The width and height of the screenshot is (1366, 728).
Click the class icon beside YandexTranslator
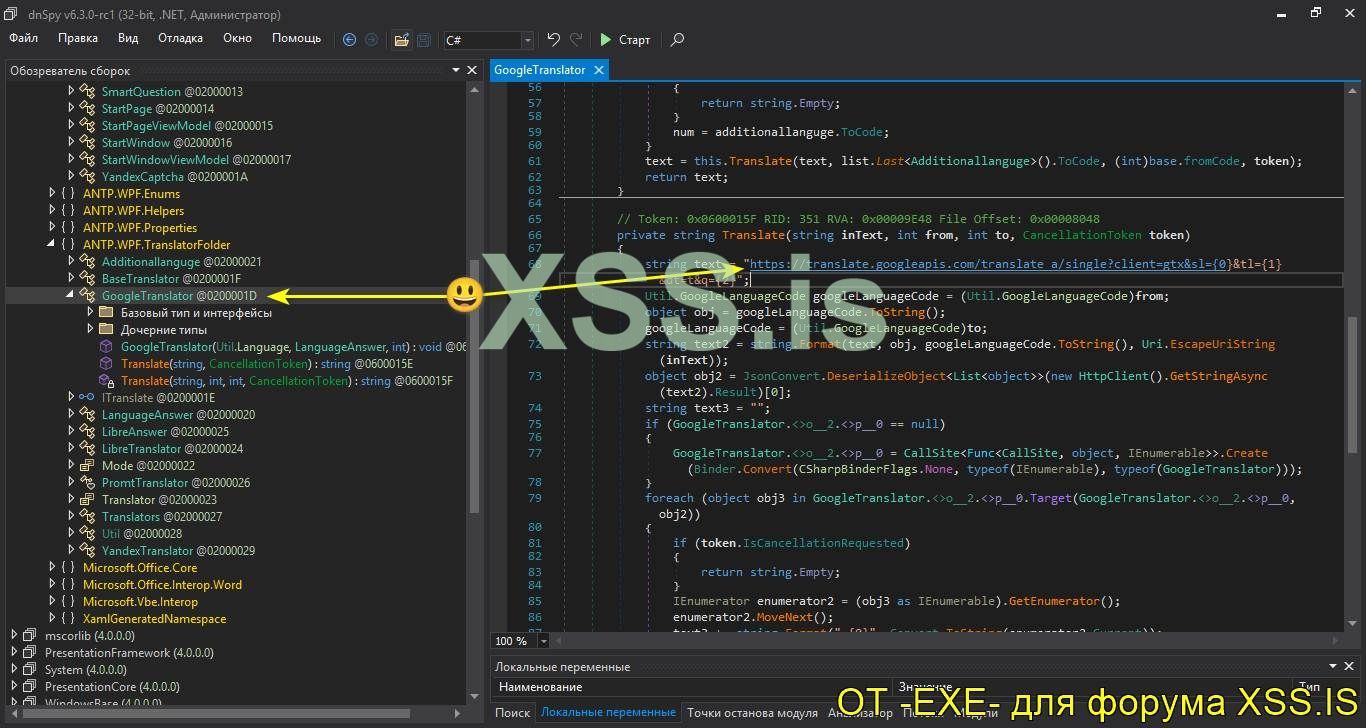click(x=87, y=550)
